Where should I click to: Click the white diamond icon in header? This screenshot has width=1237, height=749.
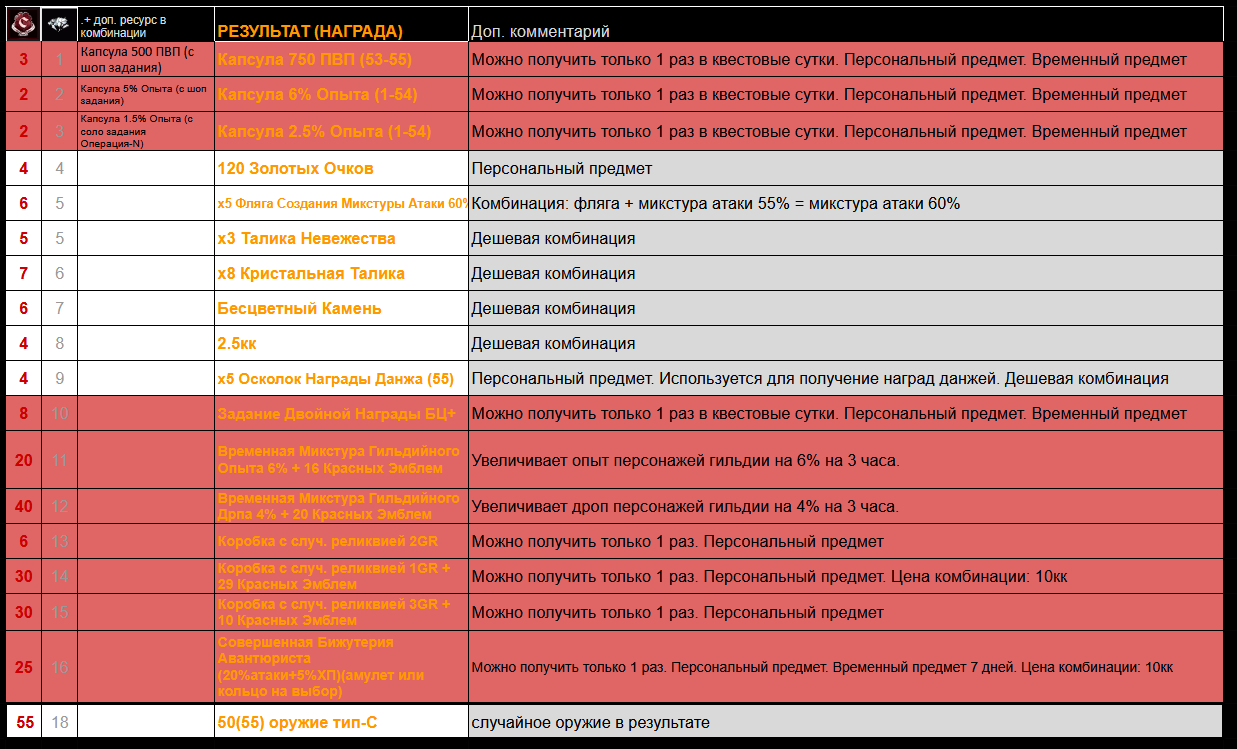click(x=59, y=24)
